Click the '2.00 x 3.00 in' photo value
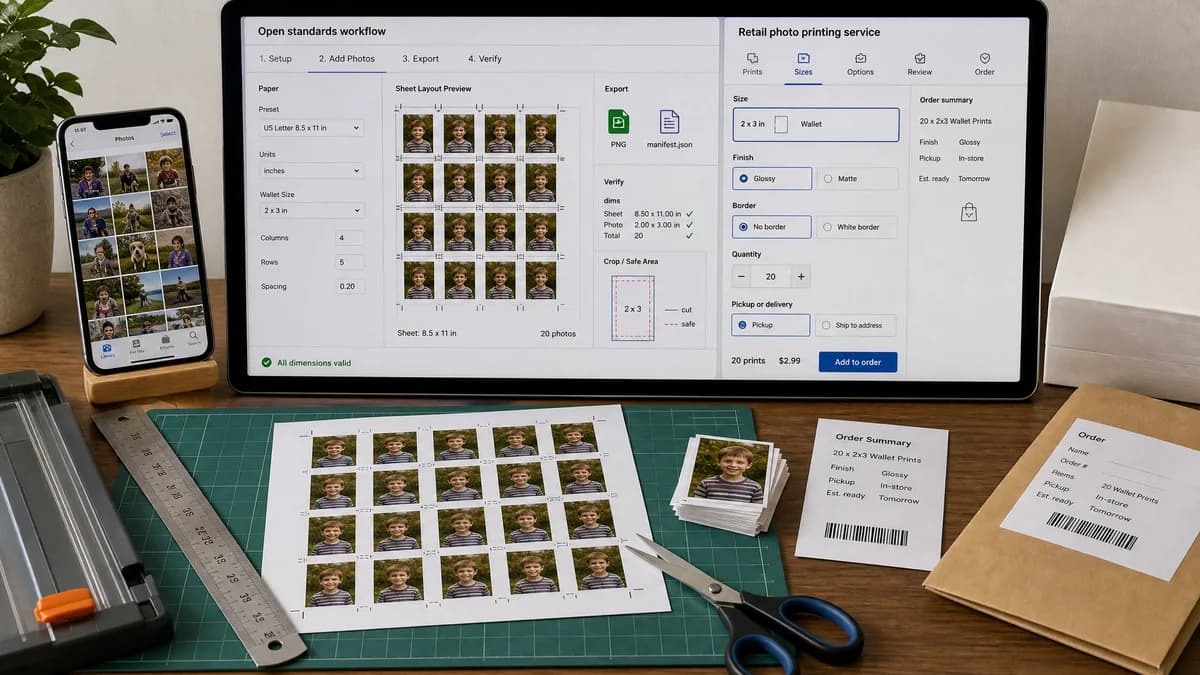 [x=656, y=224]
